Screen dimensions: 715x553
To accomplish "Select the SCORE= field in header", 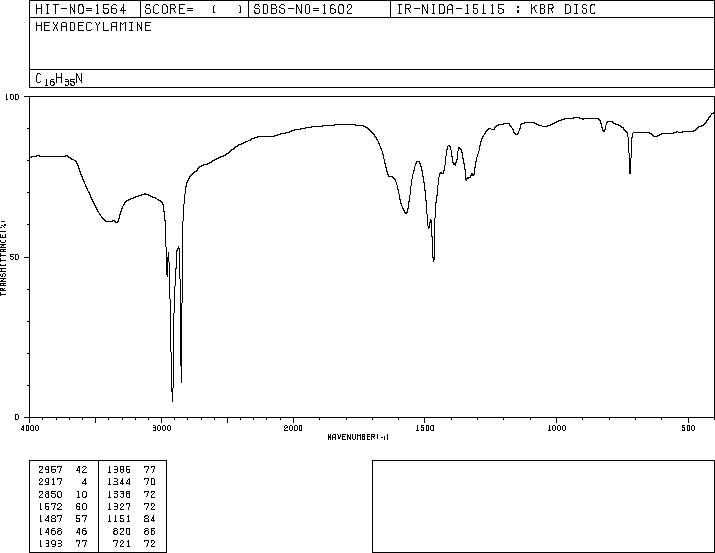I will pyautogui.click(x=194, y=9).
